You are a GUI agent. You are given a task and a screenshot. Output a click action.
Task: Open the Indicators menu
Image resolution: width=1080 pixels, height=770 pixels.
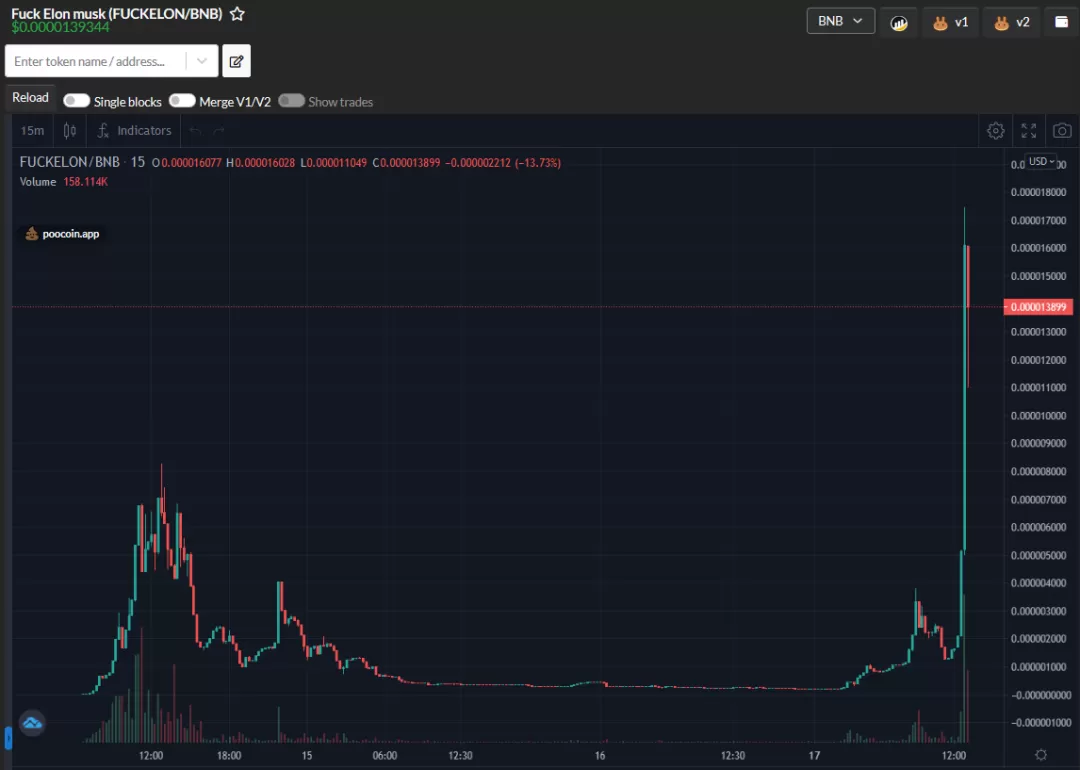point(134,130)
